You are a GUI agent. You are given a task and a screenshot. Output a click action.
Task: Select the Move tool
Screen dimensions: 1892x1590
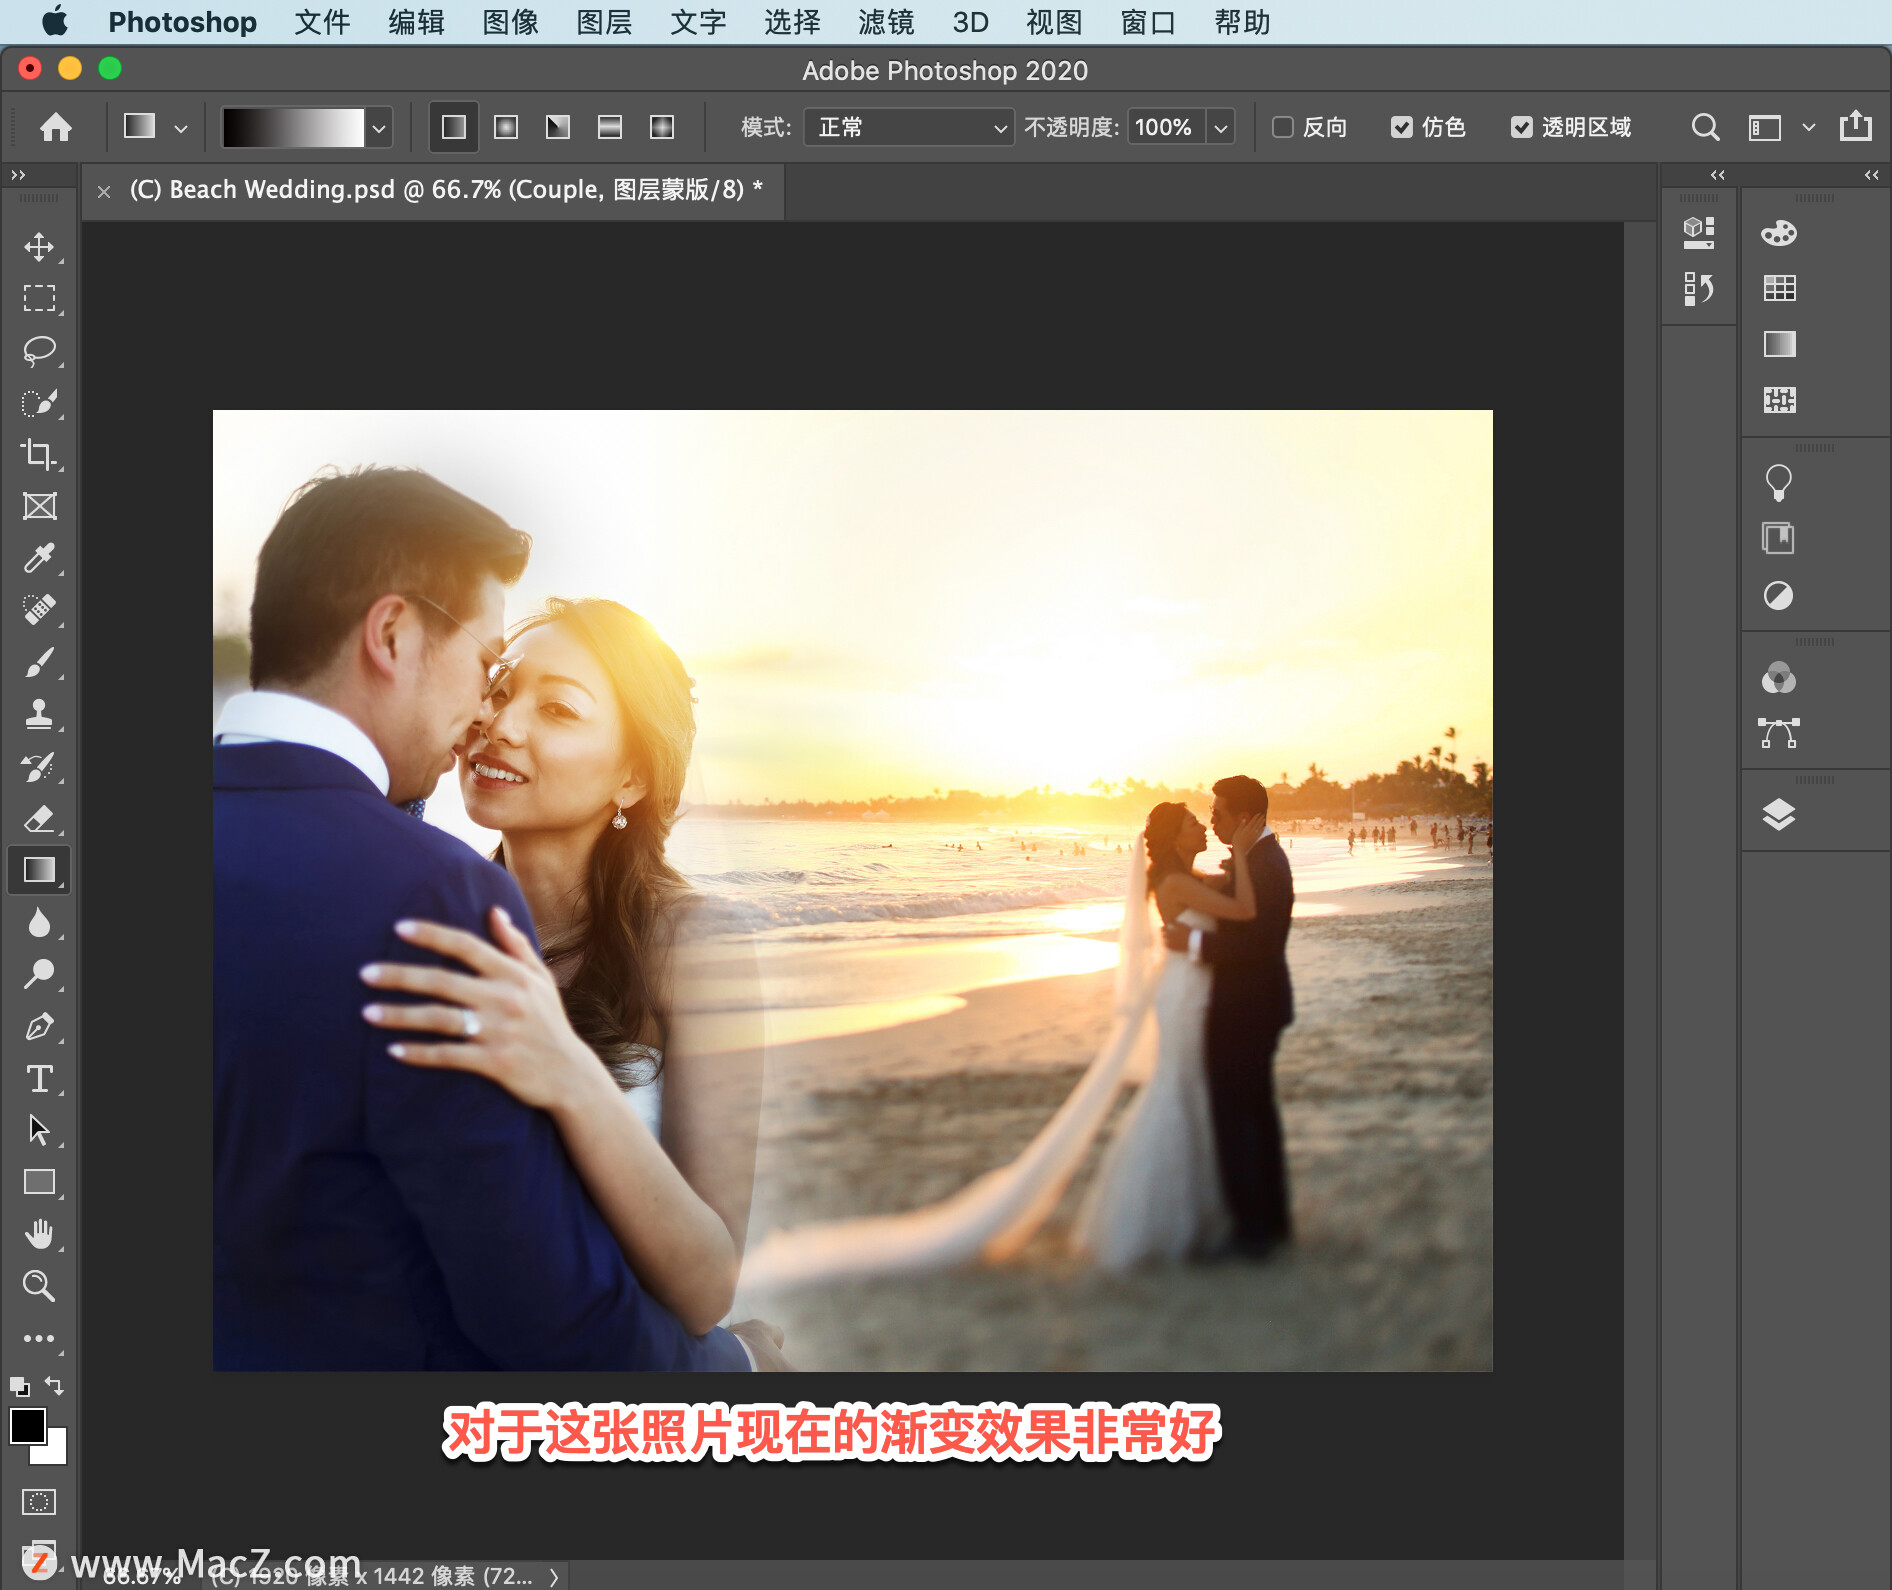[x=39, y=247]
